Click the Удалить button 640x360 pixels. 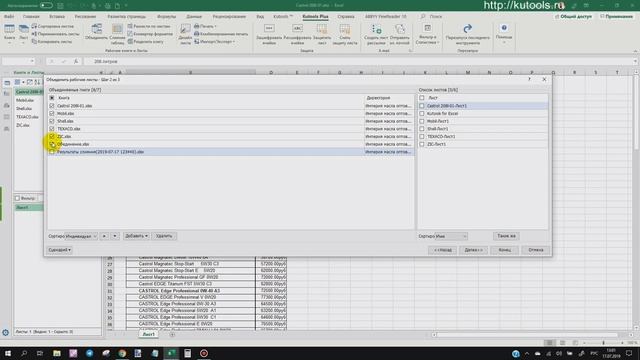(164, 236)
